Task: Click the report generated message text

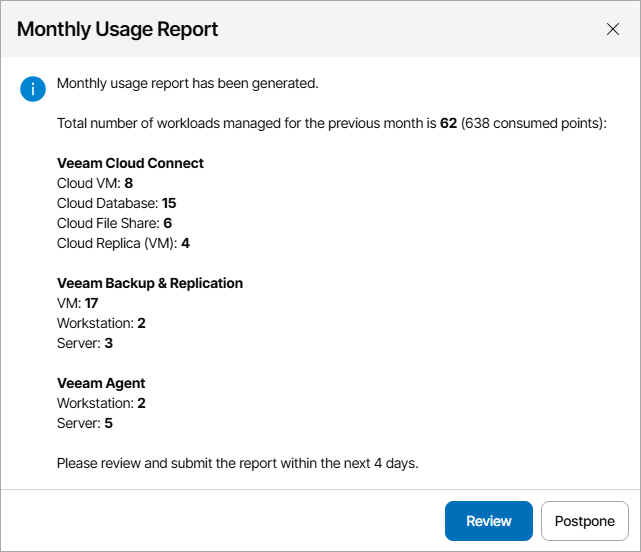Action: tap(187, 83)
